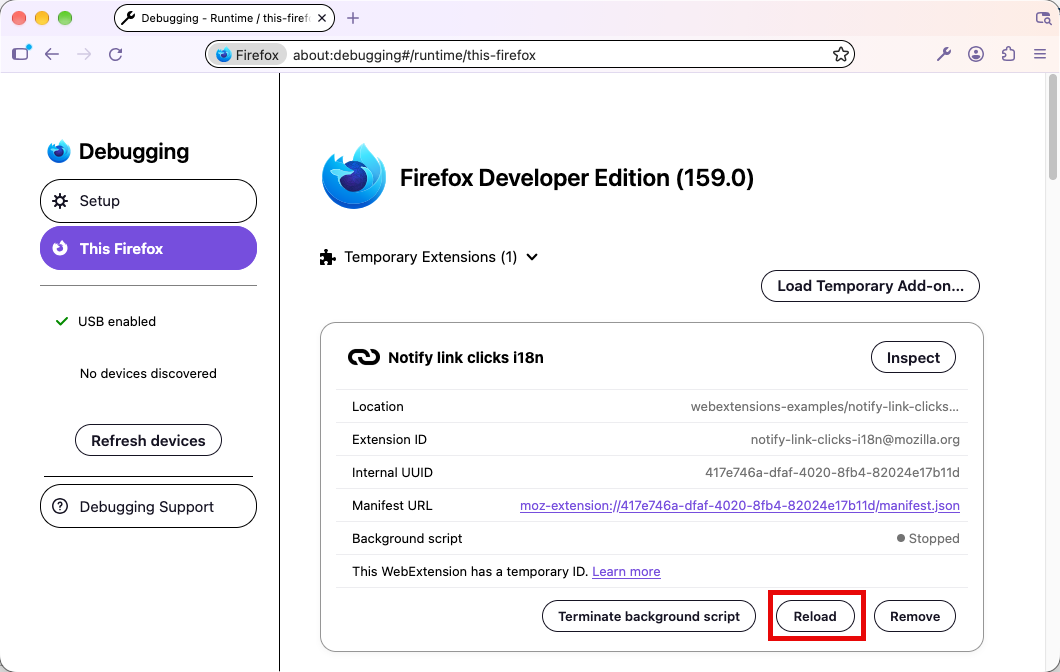The height and width of the screenshot is (672, 1060).
Task: Click the Manifest URL row label
Action: 392,506
